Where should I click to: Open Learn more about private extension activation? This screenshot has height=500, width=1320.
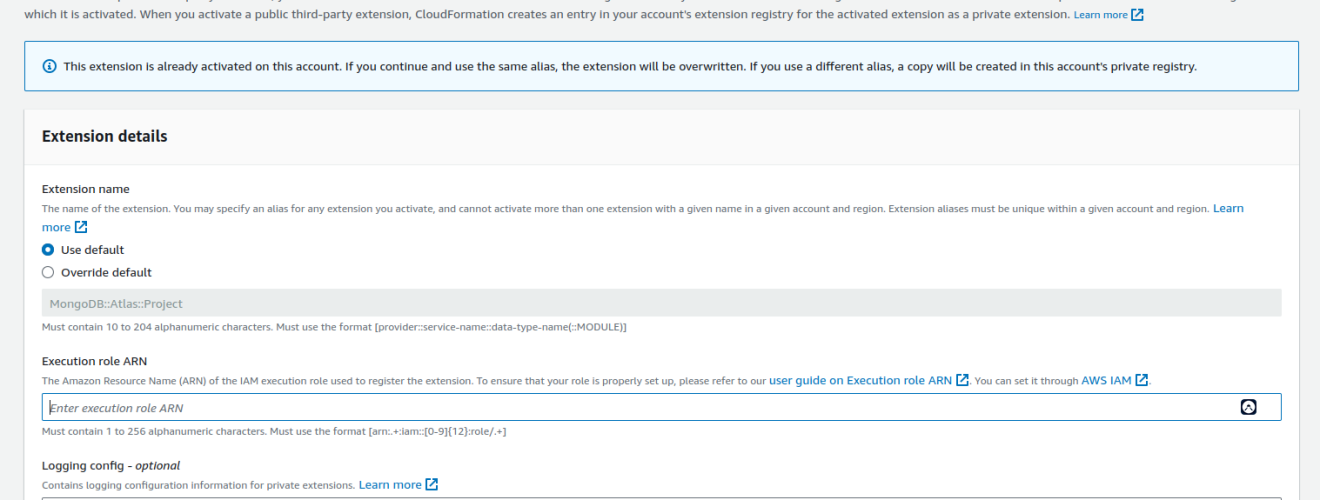click(x=1100, y=15)
